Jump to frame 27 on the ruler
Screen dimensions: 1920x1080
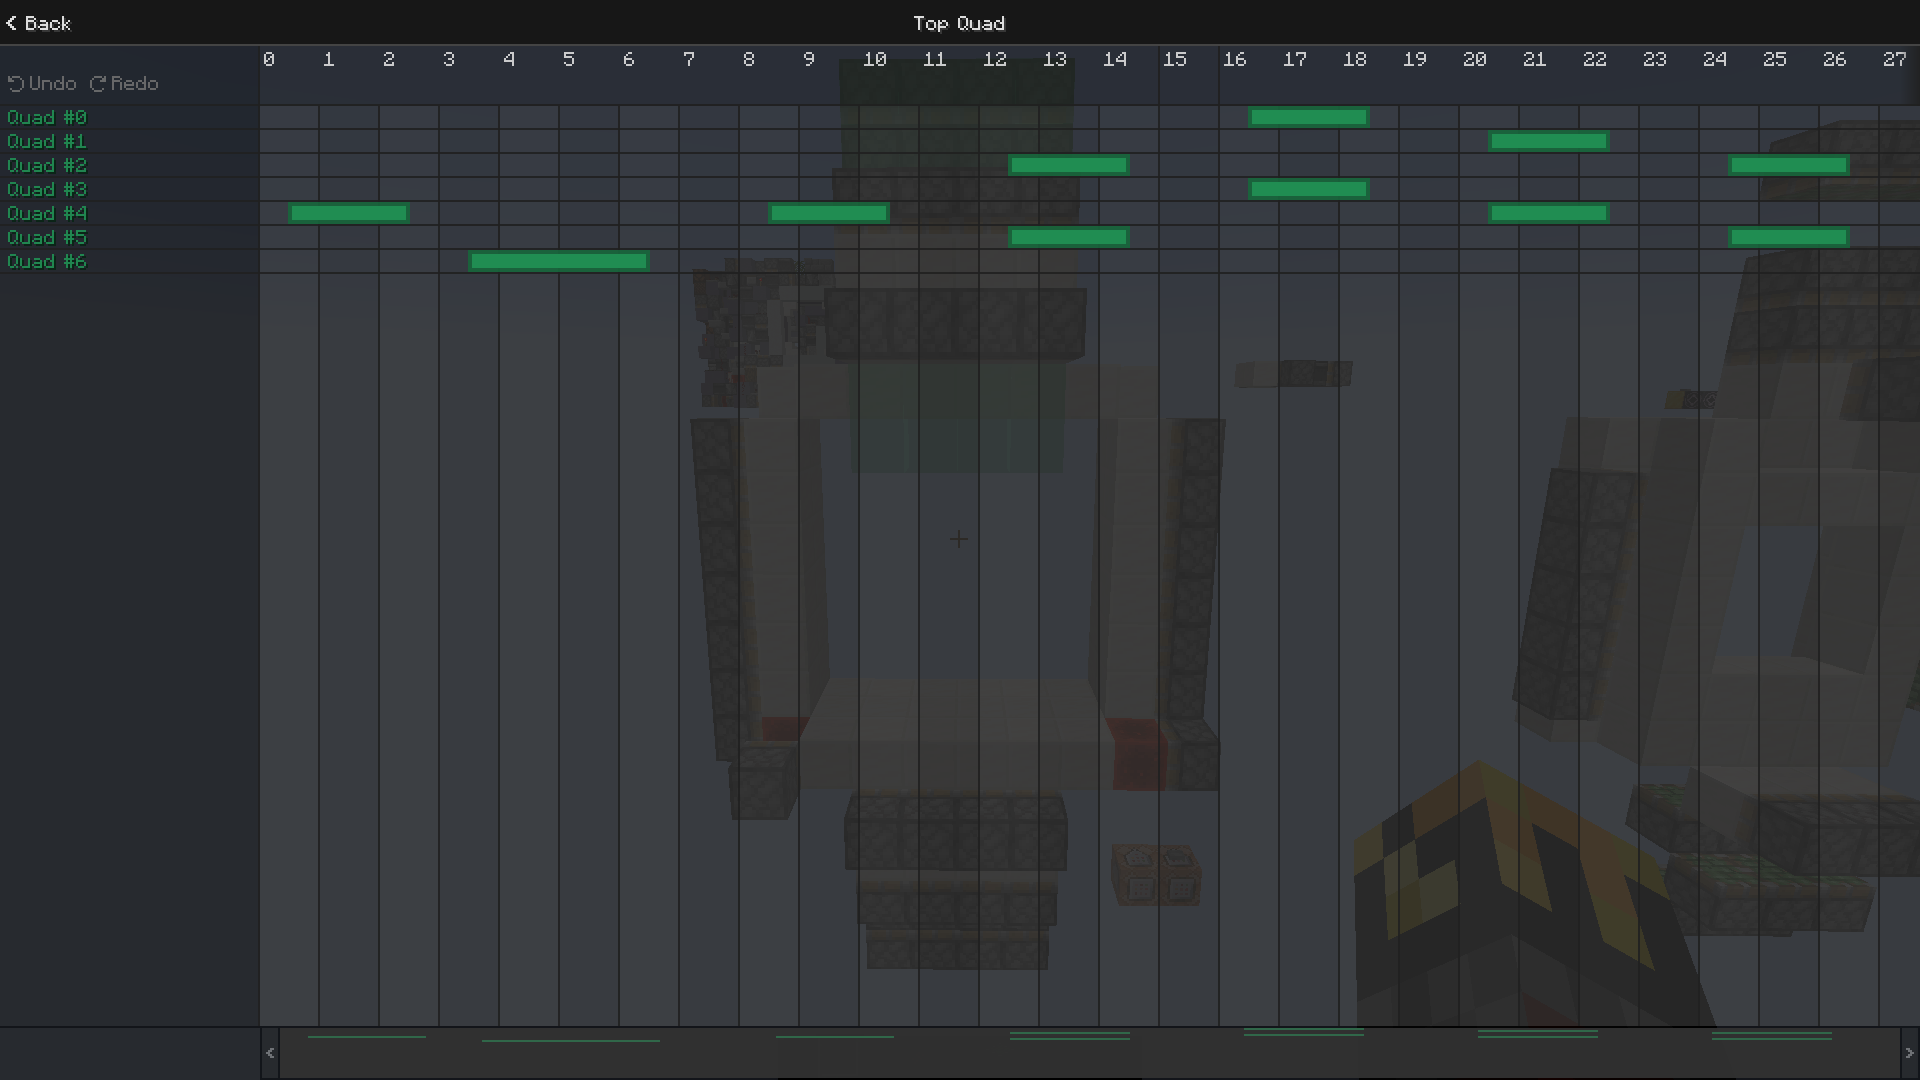[x=1894, y=60]
